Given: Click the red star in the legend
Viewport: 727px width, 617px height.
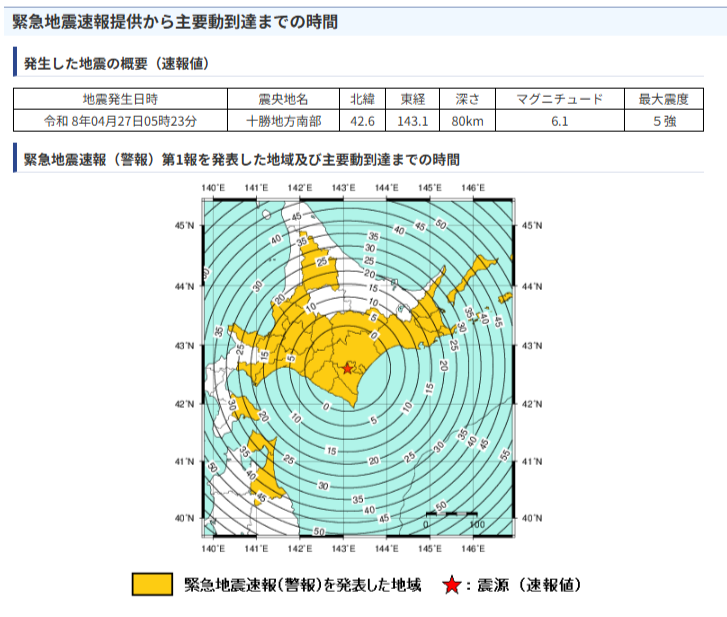Looking at the screenshot, I should (452, 585).
